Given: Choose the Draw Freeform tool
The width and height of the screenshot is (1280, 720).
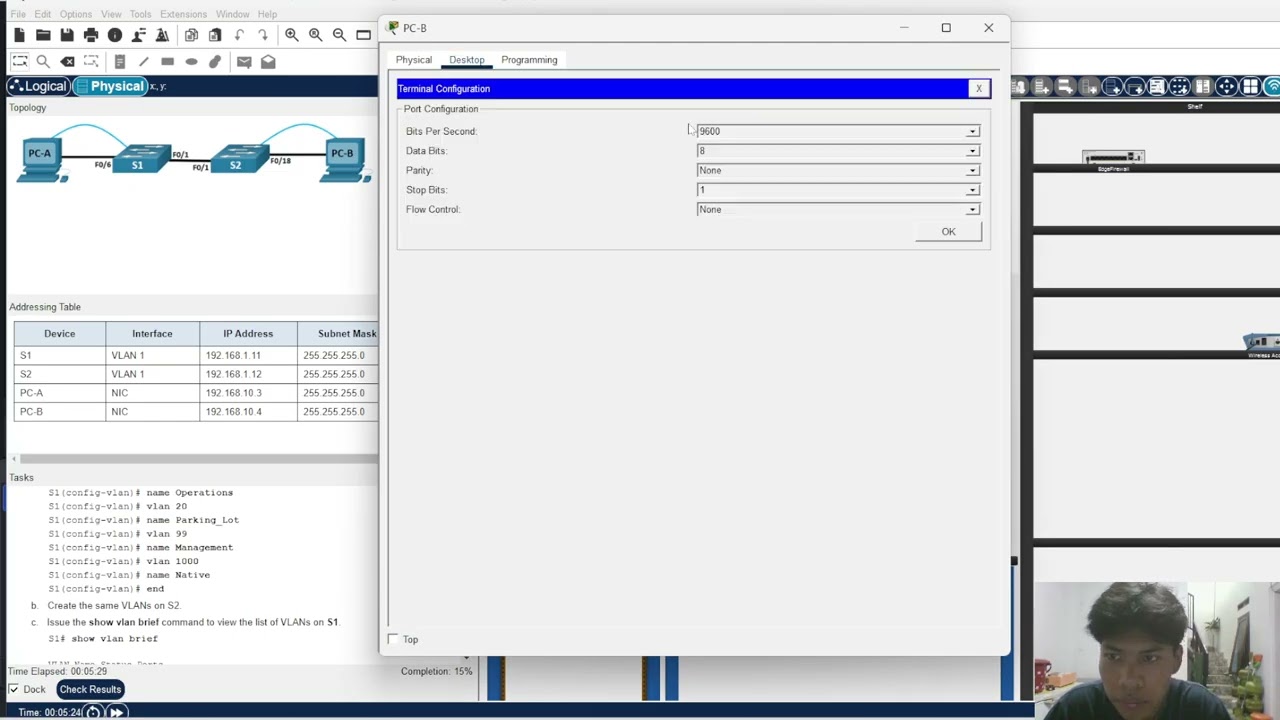Looking at the screenshot, I should click(215, 61).
